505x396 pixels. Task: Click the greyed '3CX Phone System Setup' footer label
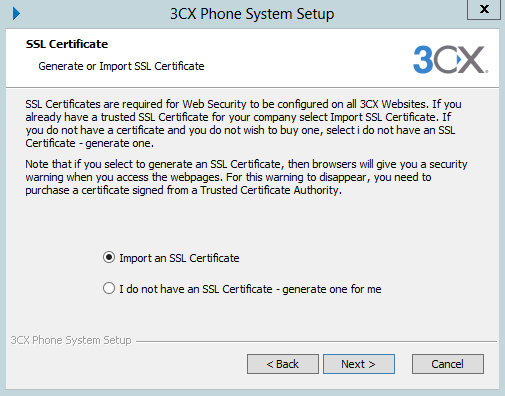pyautogui.click(x=71, y=340)
